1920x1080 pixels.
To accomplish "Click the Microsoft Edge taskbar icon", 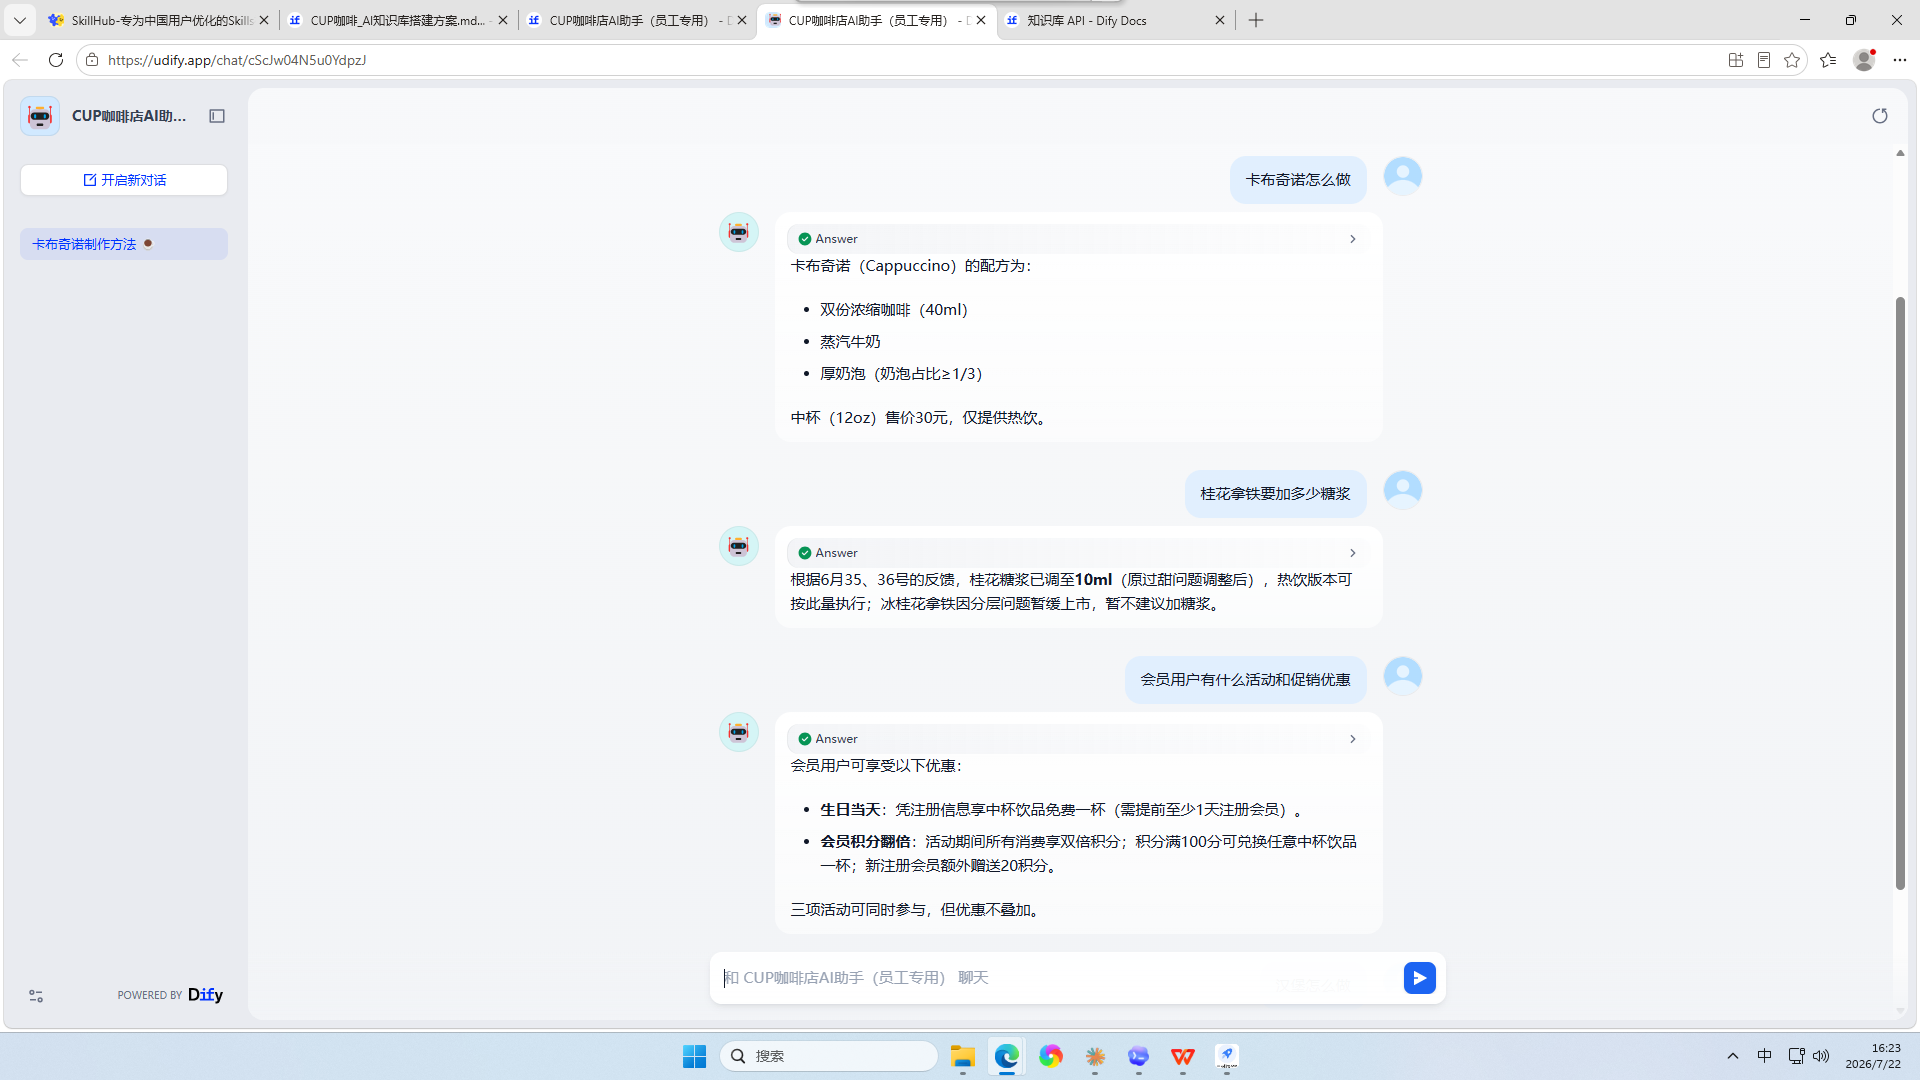I will point(1007,1056).
